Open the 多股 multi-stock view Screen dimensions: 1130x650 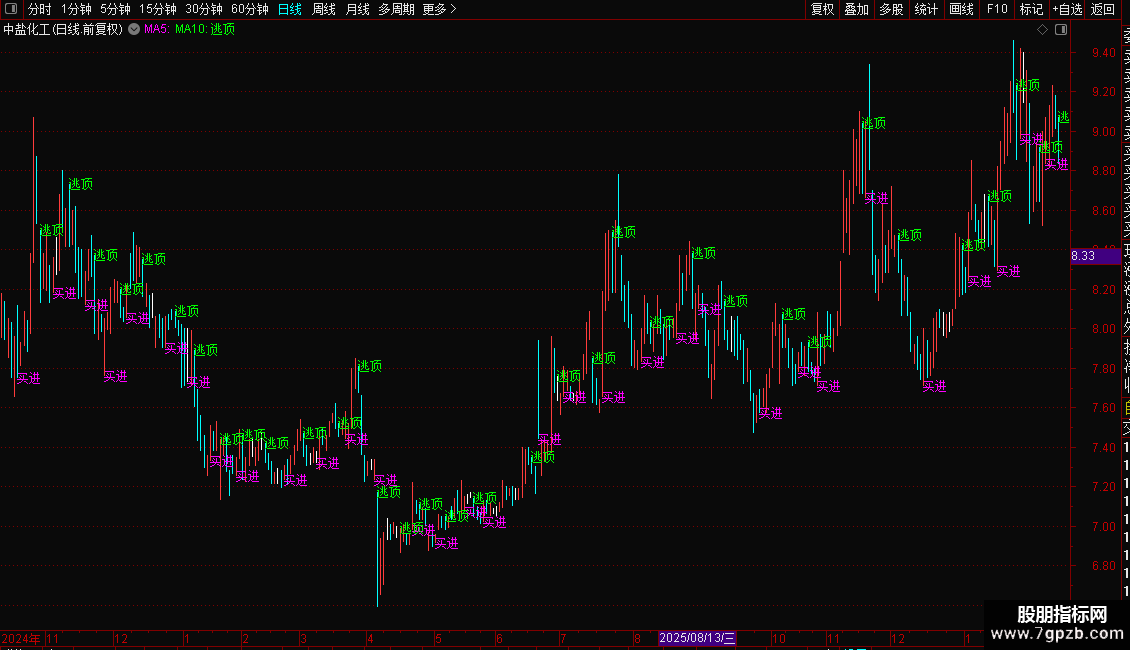(x=891, y=9)
